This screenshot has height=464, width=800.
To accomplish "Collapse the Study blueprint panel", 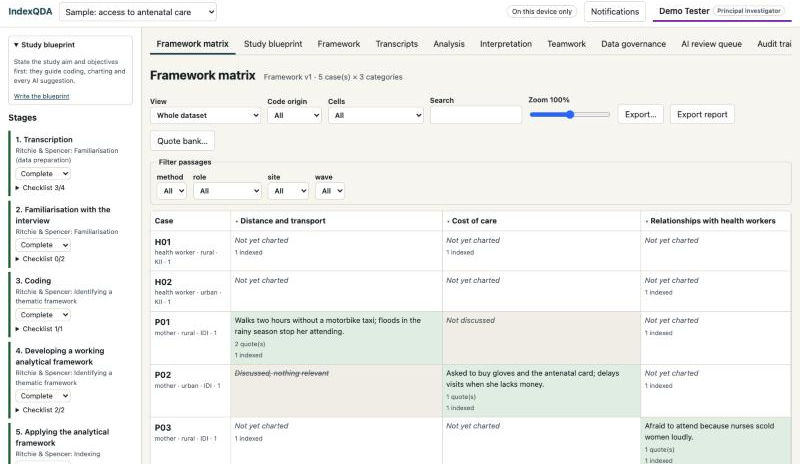I will pyautogui.click(x=44, y=45).
